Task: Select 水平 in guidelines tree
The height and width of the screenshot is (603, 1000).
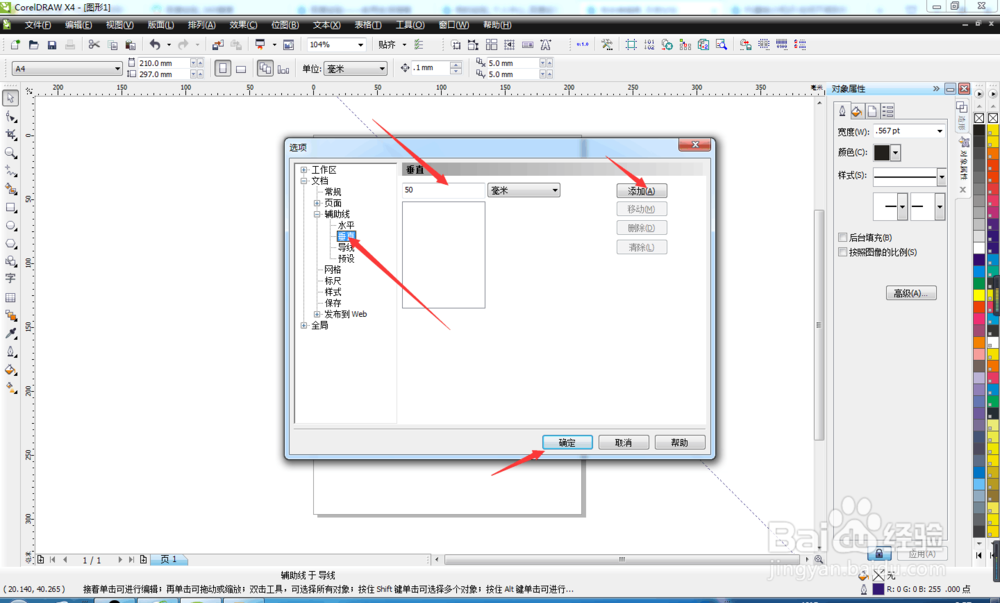Action: click(x=346, y=225)
